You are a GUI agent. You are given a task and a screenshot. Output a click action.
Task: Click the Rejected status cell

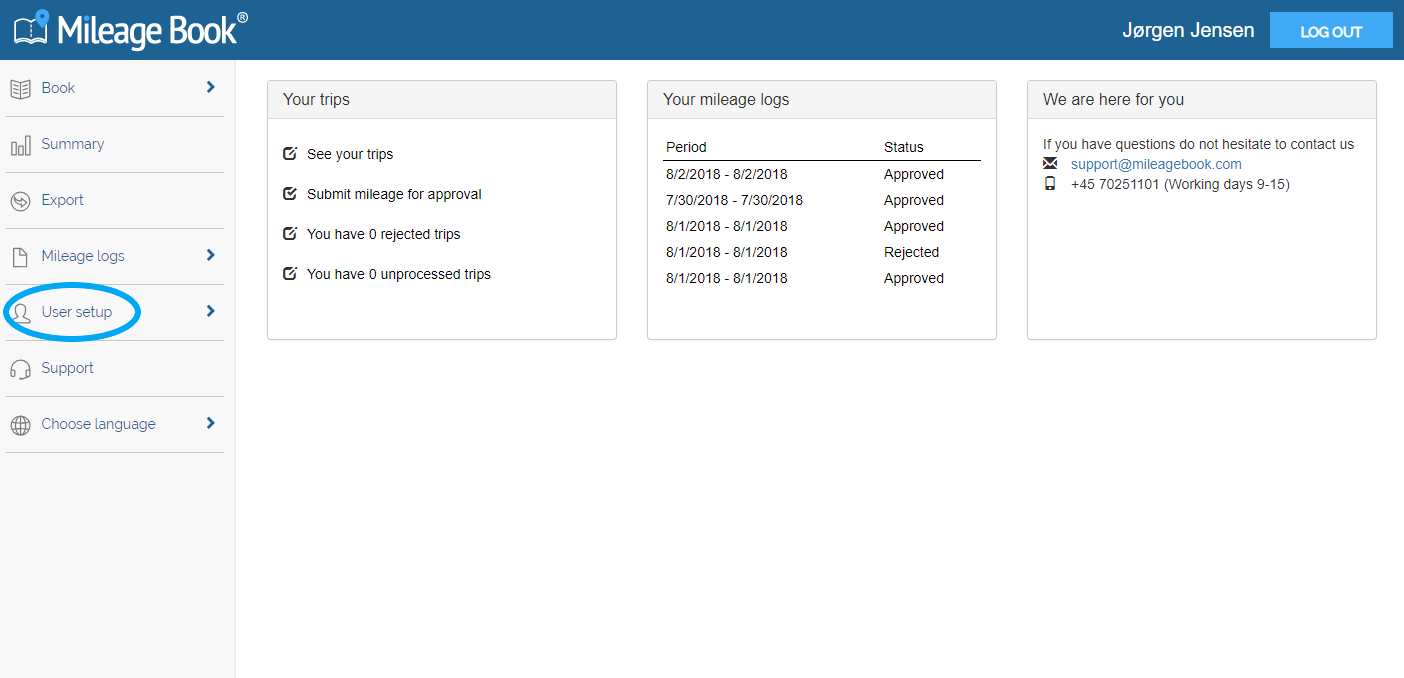(x=912, y=252)
